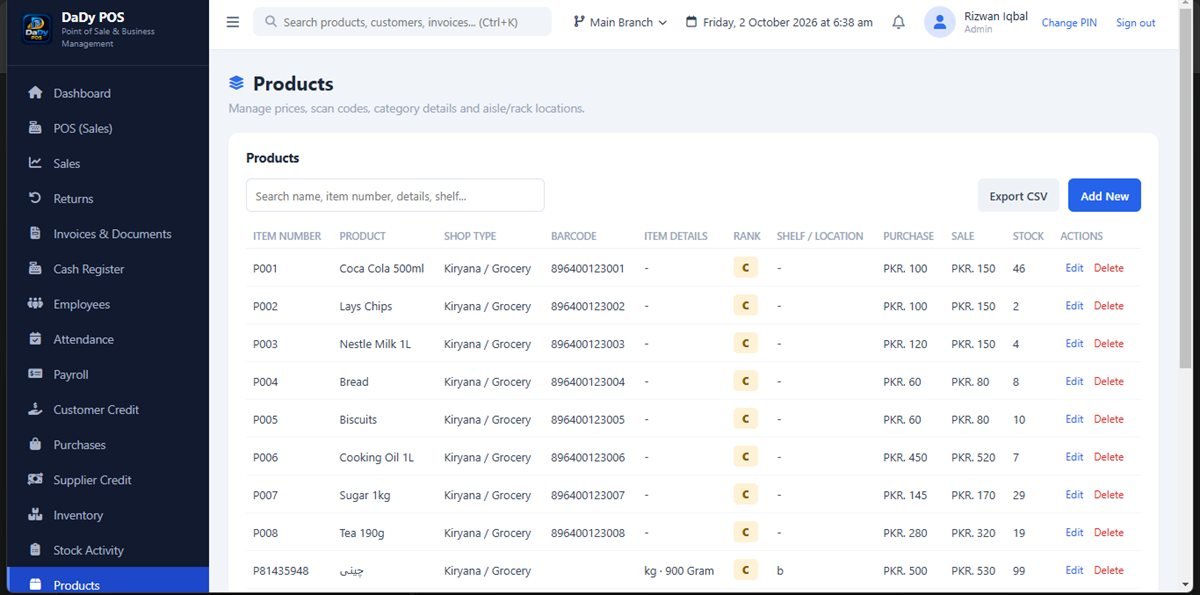Image resolution: width=1200 pixels, height=595 pixels.
Task: Select Cash Register in sidebar
Action: 108,269
